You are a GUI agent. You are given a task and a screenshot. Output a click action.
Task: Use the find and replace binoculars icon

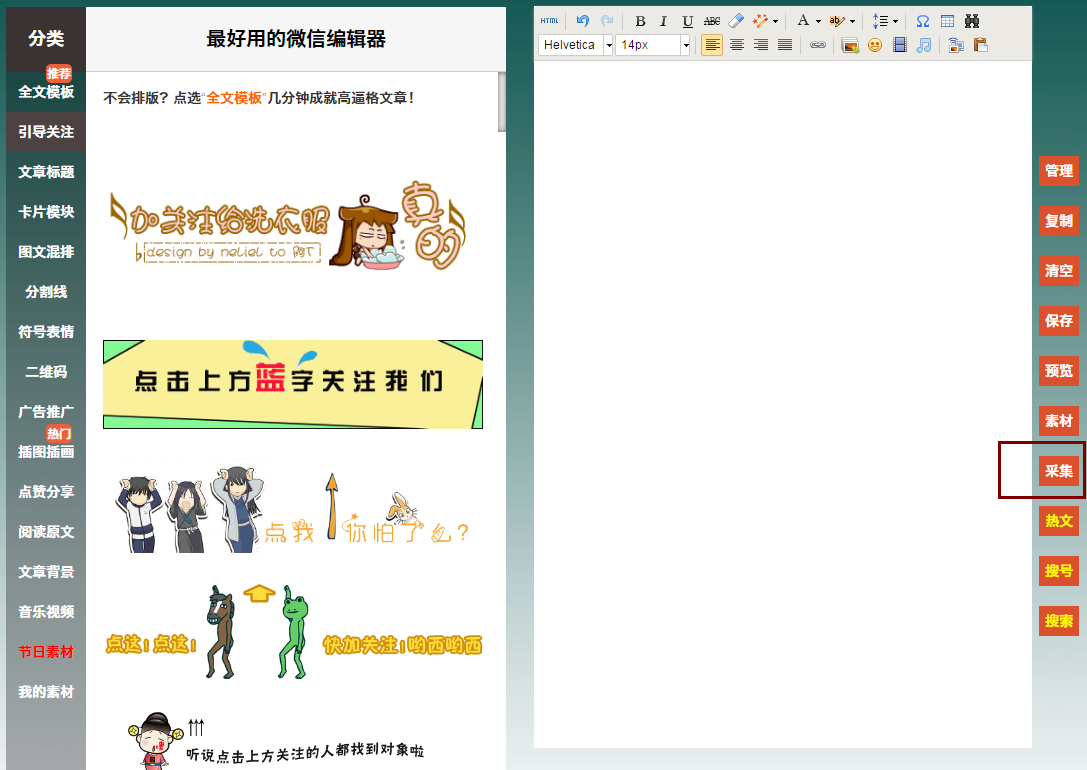[x=972, y=20]
